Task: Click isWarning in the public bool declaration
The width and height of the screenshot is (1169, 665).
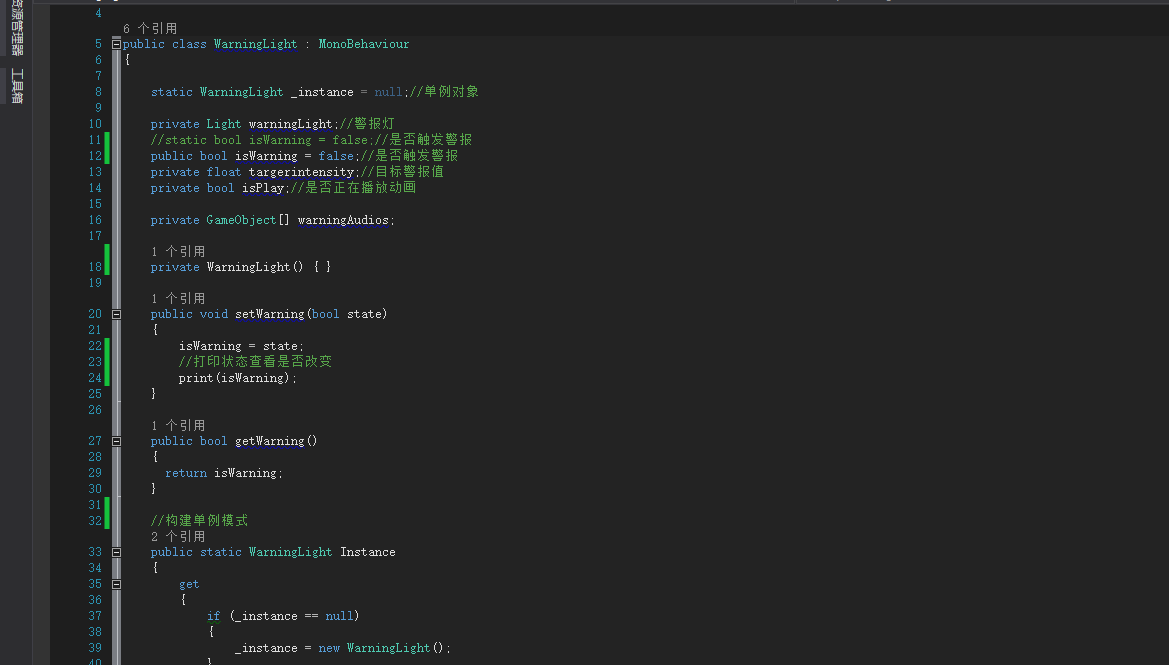Action: [x=266, y=156]
